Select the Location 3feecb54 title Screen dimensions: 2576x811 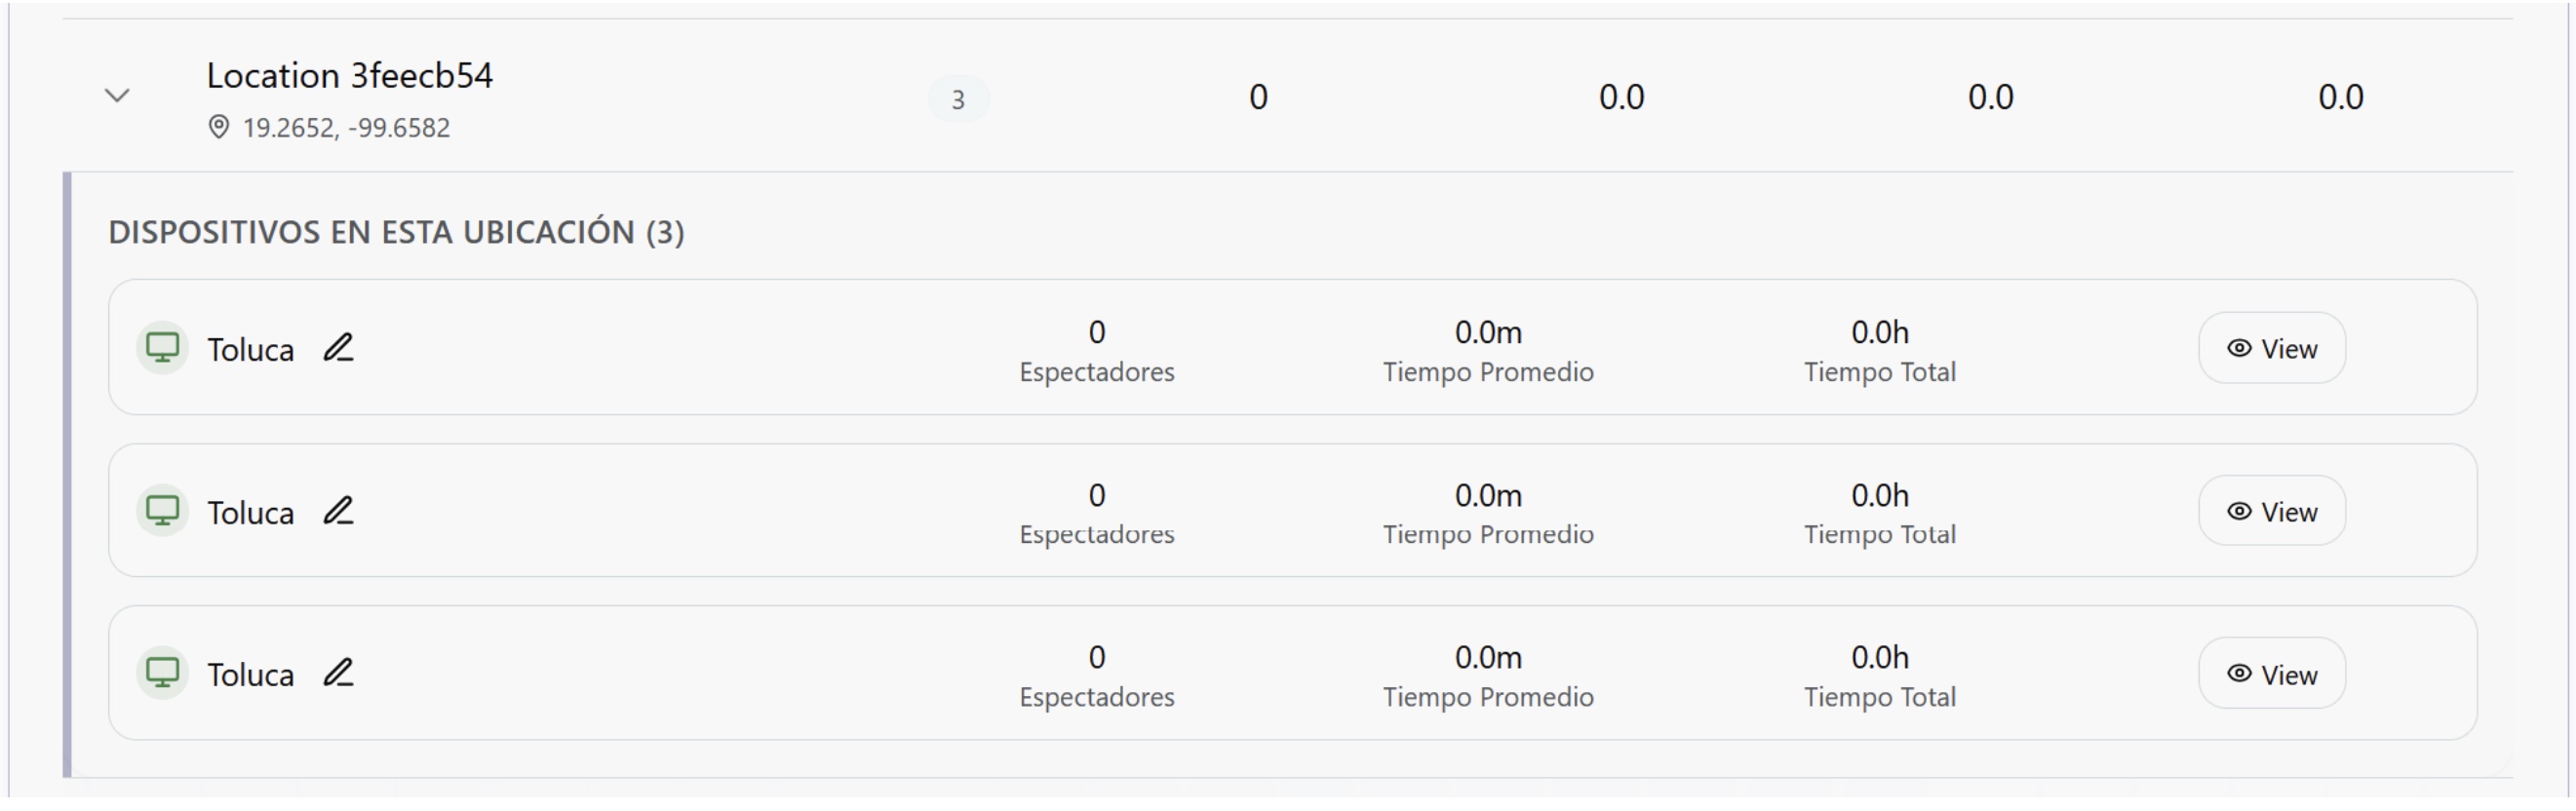click(x=349, y=76)
